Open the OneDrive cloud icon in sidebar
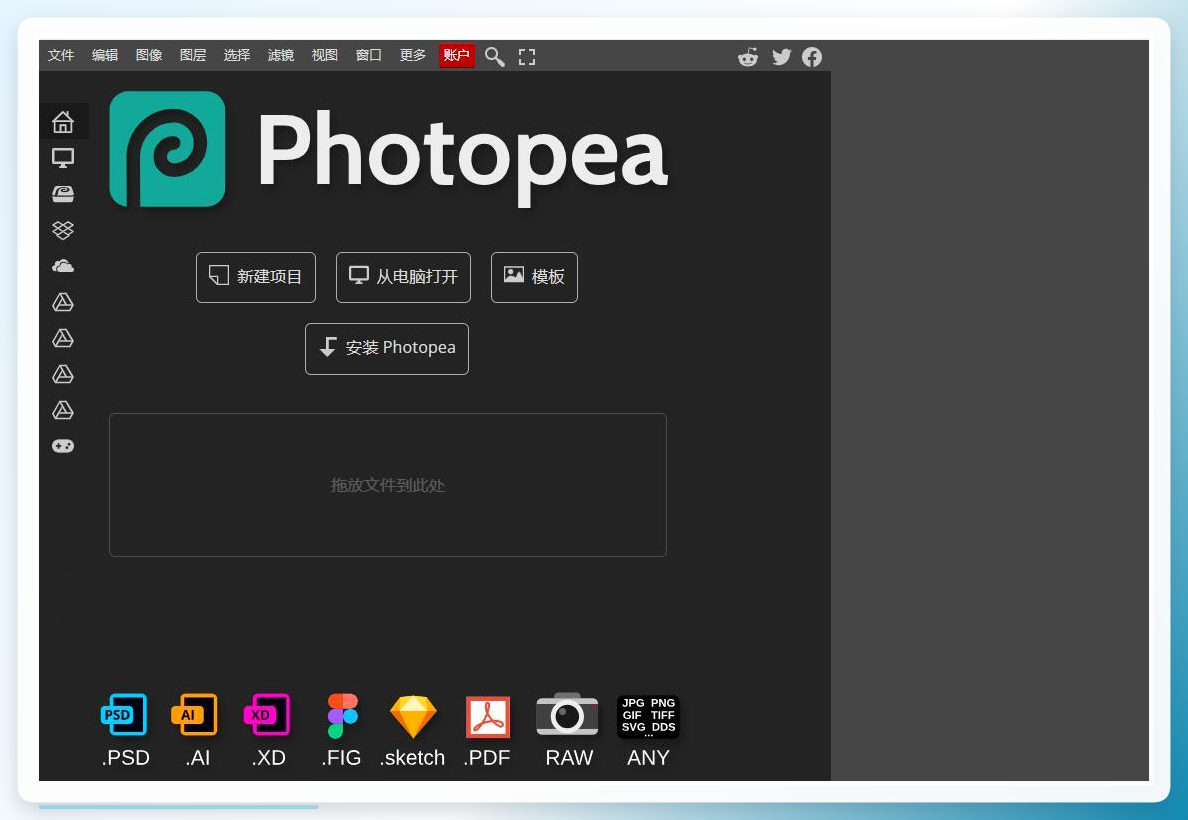 (x=63, y=266)
